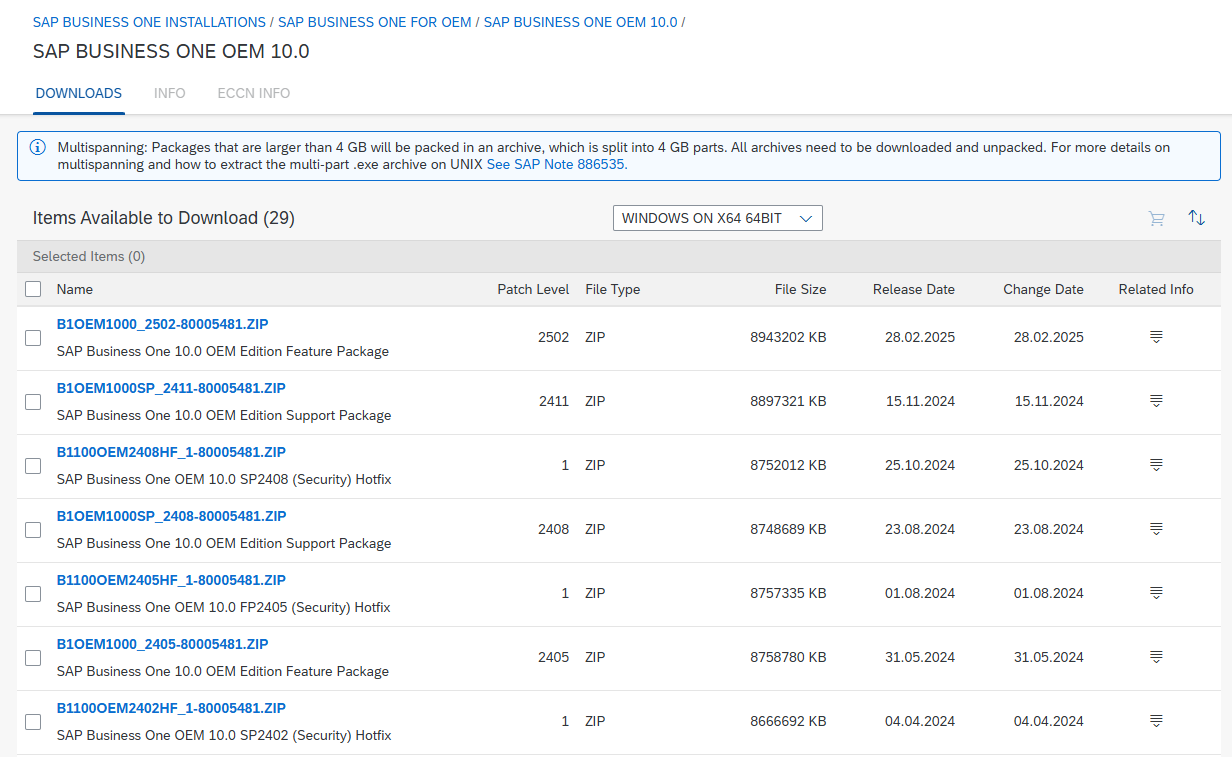
Task: Click the Release Date column header
Action: [x=914, y=289]
